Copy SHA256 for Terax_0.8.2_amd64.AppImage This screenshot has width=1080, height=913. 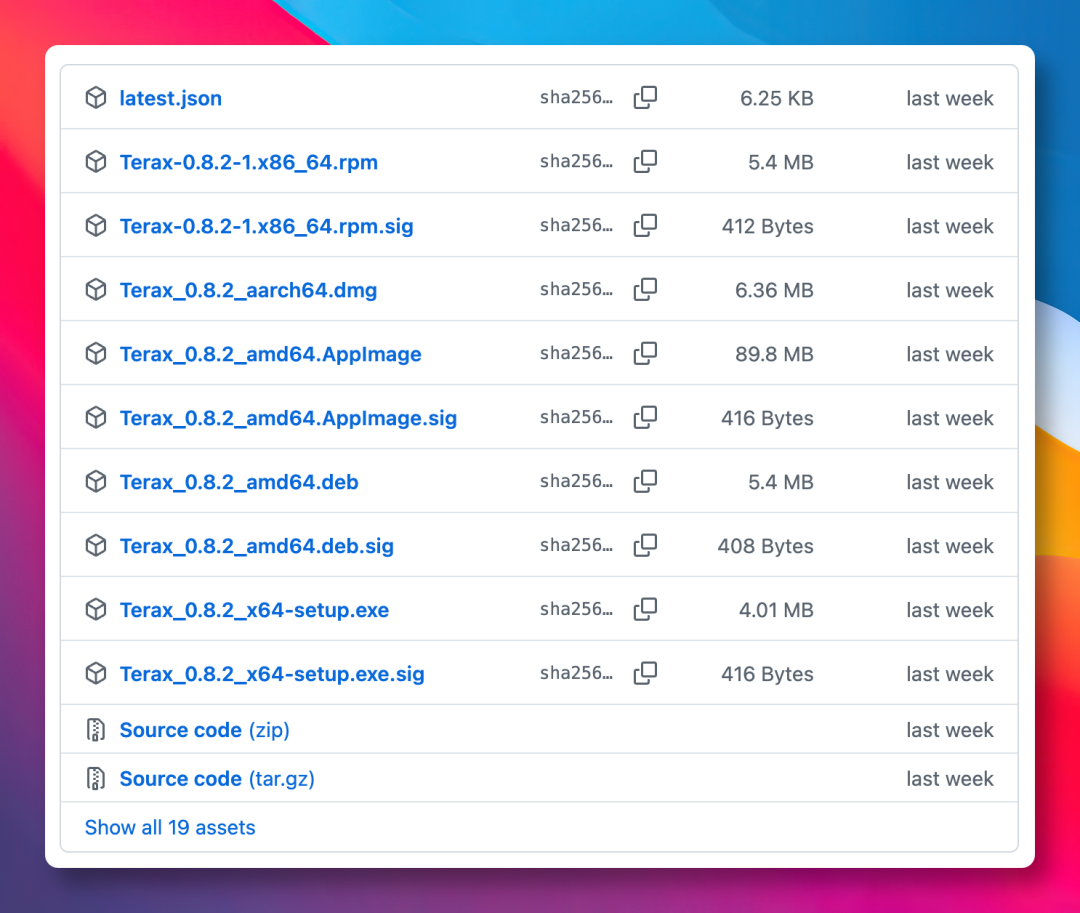click(645, 354)
